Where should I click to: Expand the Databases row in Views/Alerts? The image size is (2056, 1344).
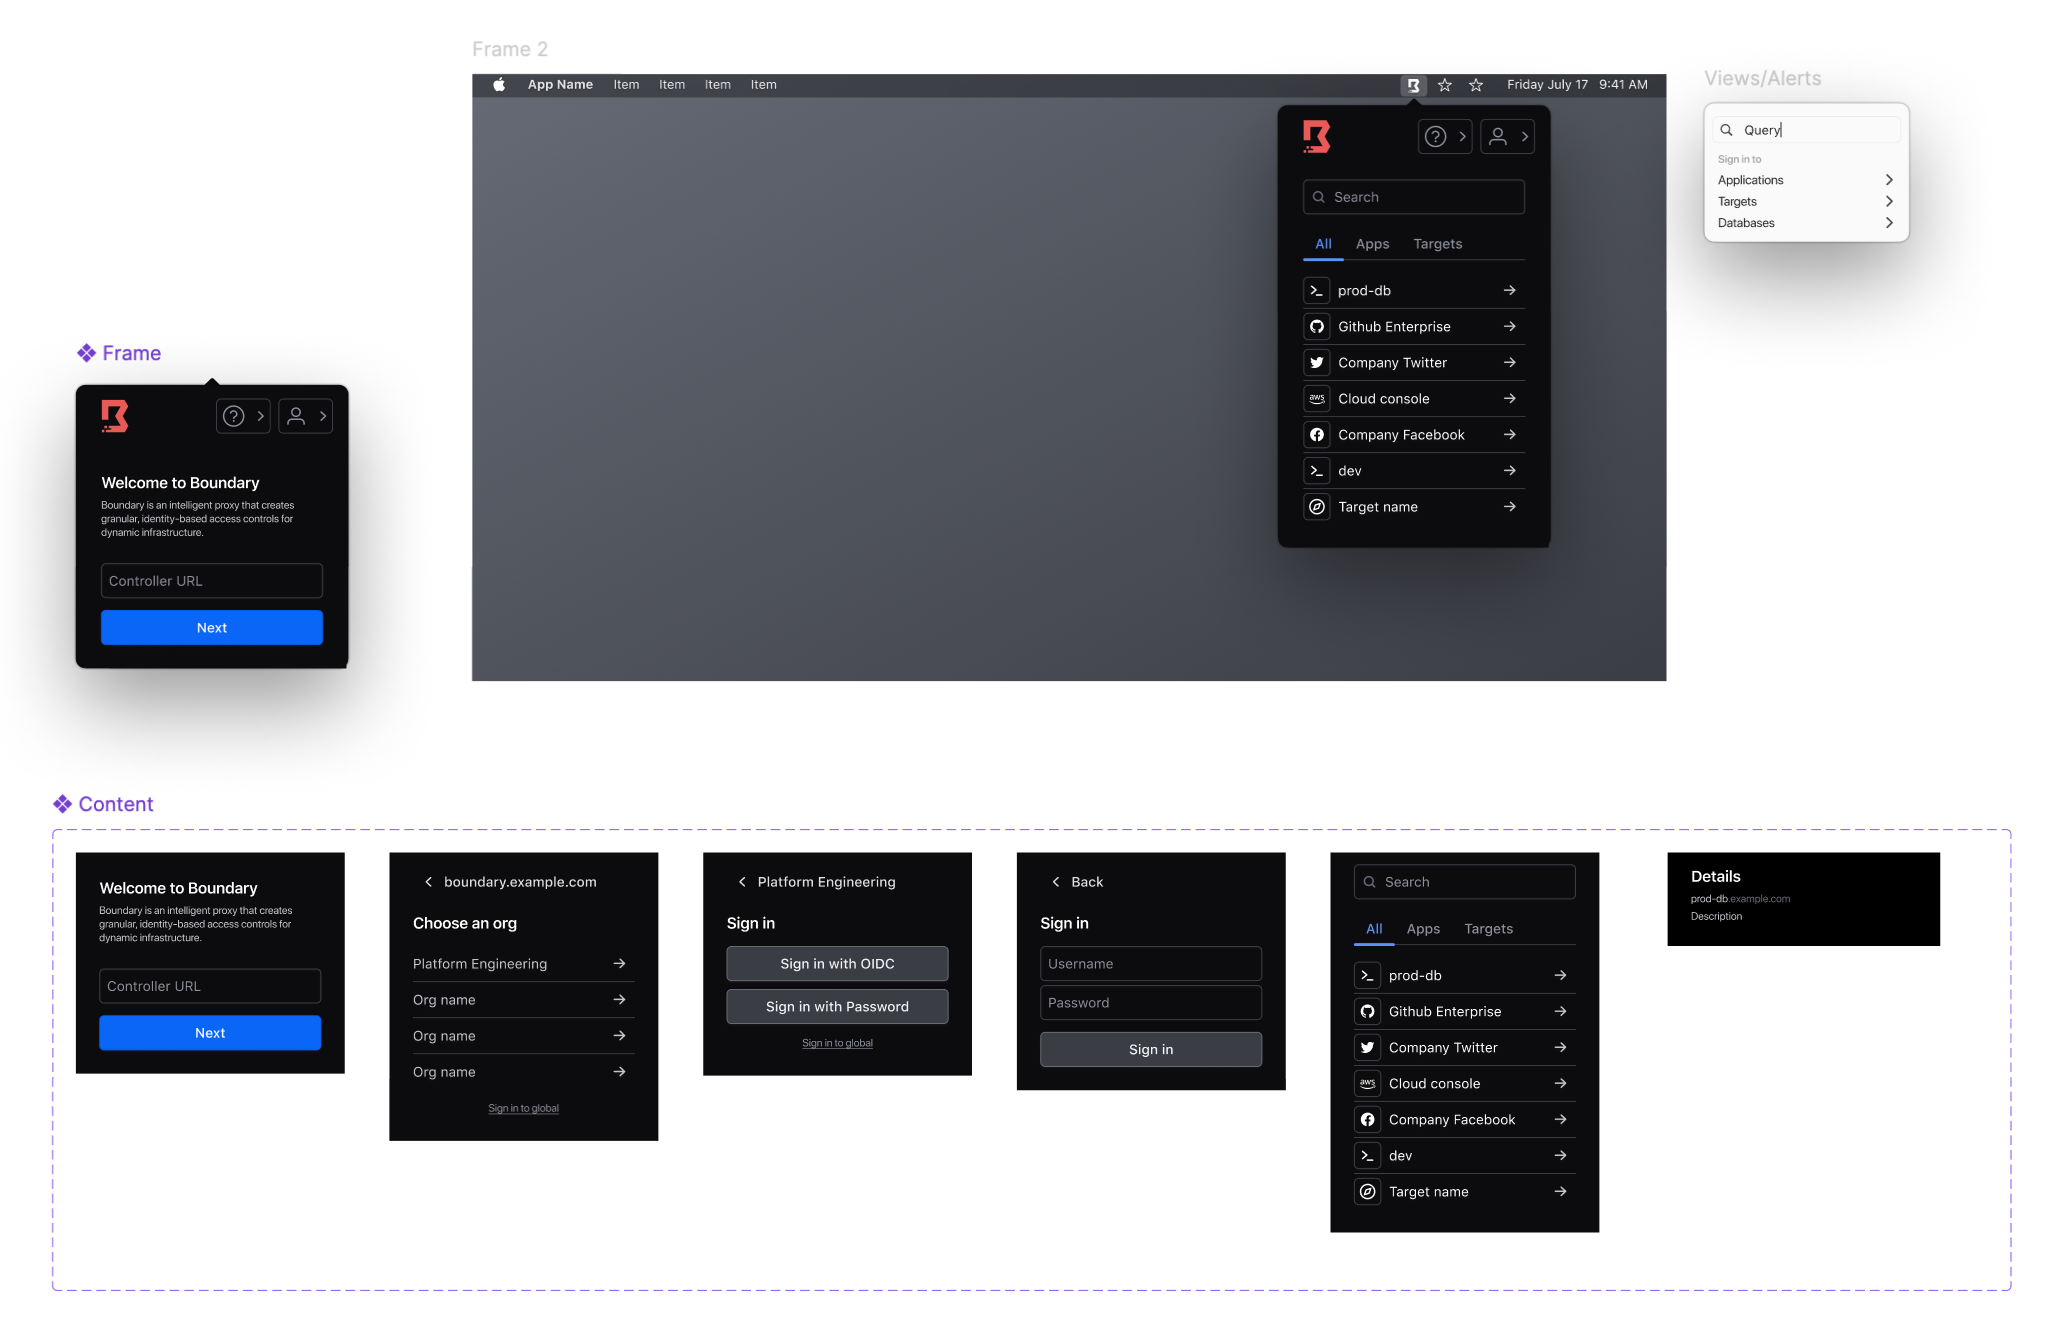(1805, 223)
